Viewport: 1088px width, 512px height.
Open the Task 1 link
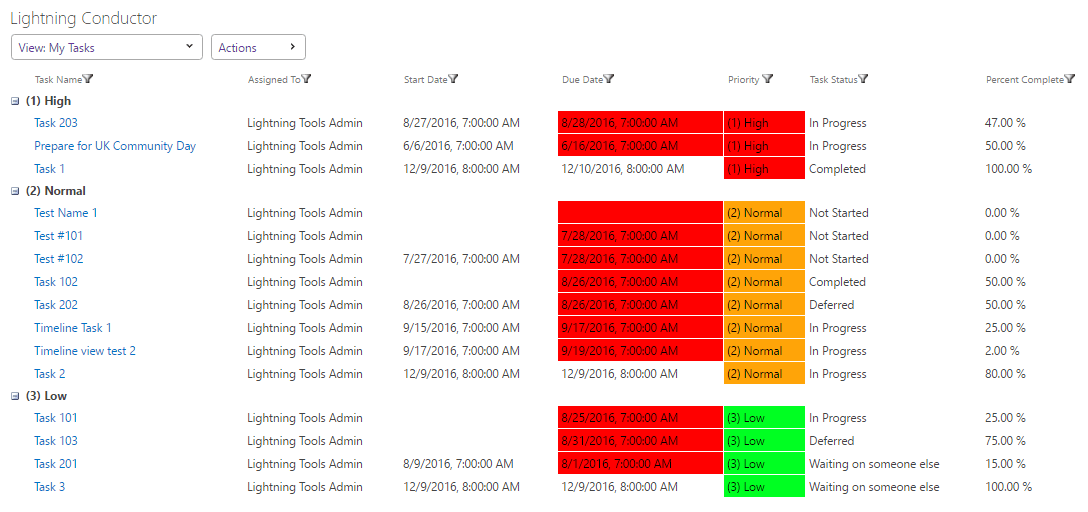pos(49,169)
